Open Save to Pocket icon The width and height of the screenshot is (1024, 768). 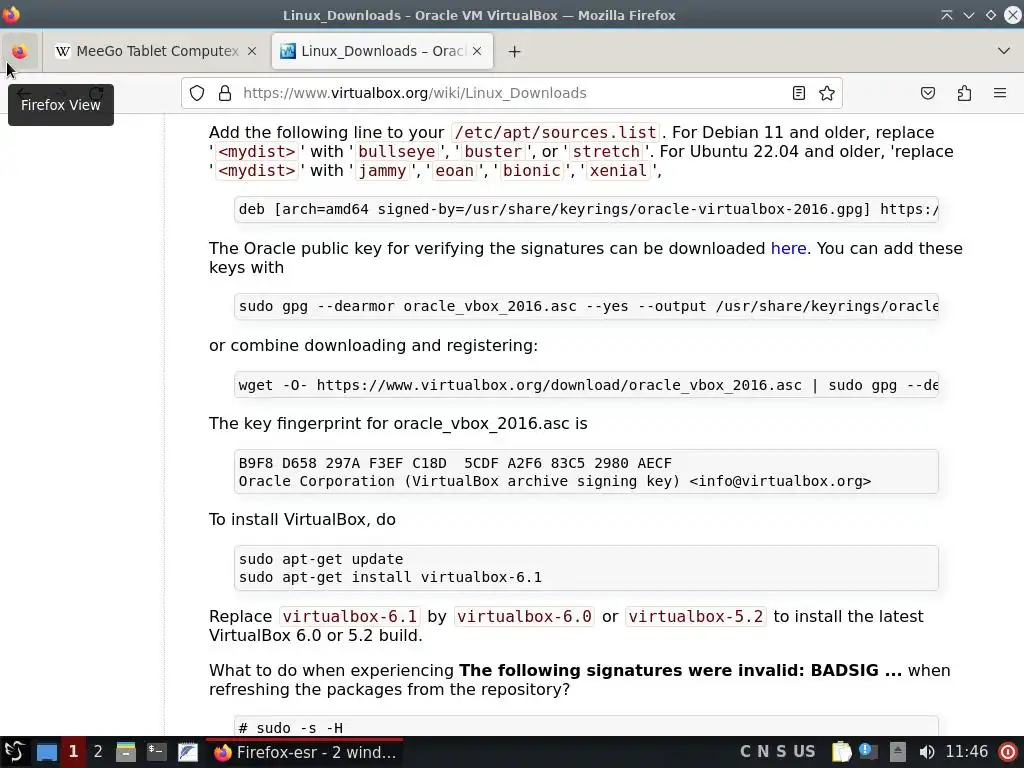927,93
